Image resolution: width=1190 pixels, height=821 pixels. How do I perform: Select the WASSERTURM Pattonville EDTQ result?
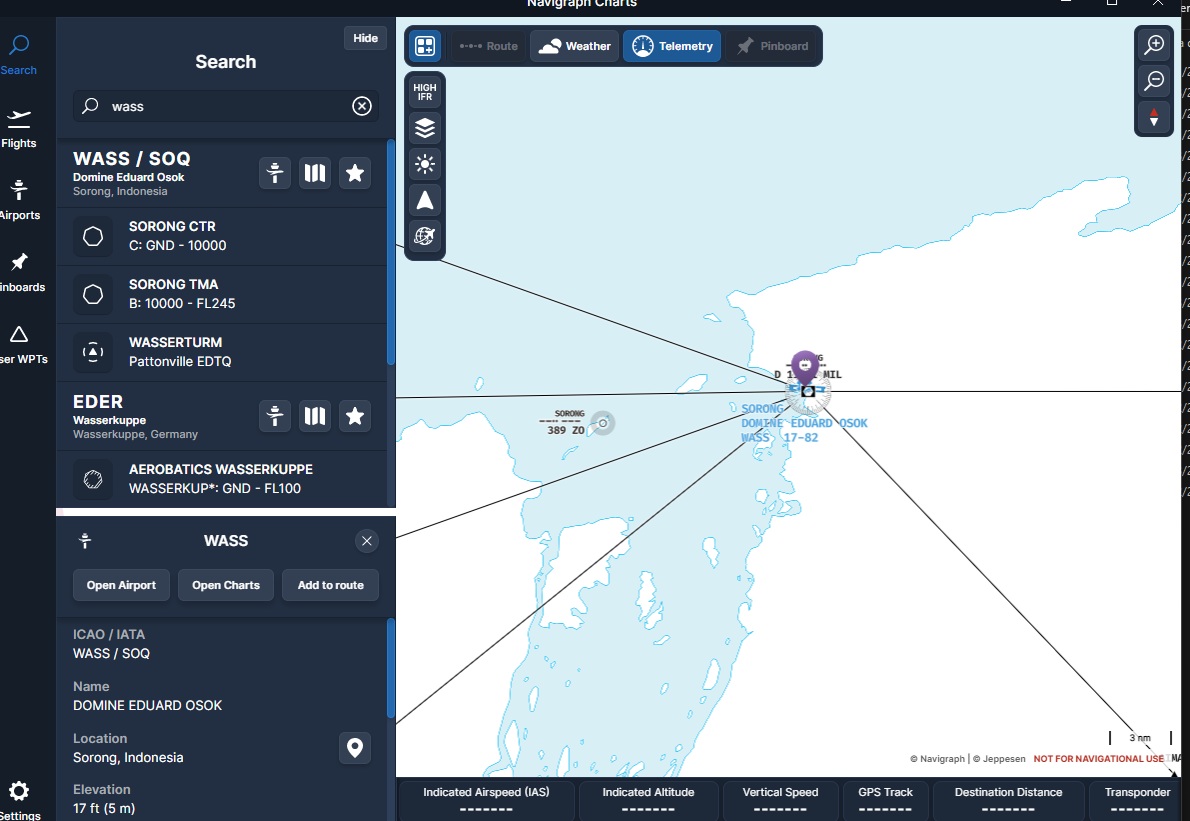[x=222, y=352]
